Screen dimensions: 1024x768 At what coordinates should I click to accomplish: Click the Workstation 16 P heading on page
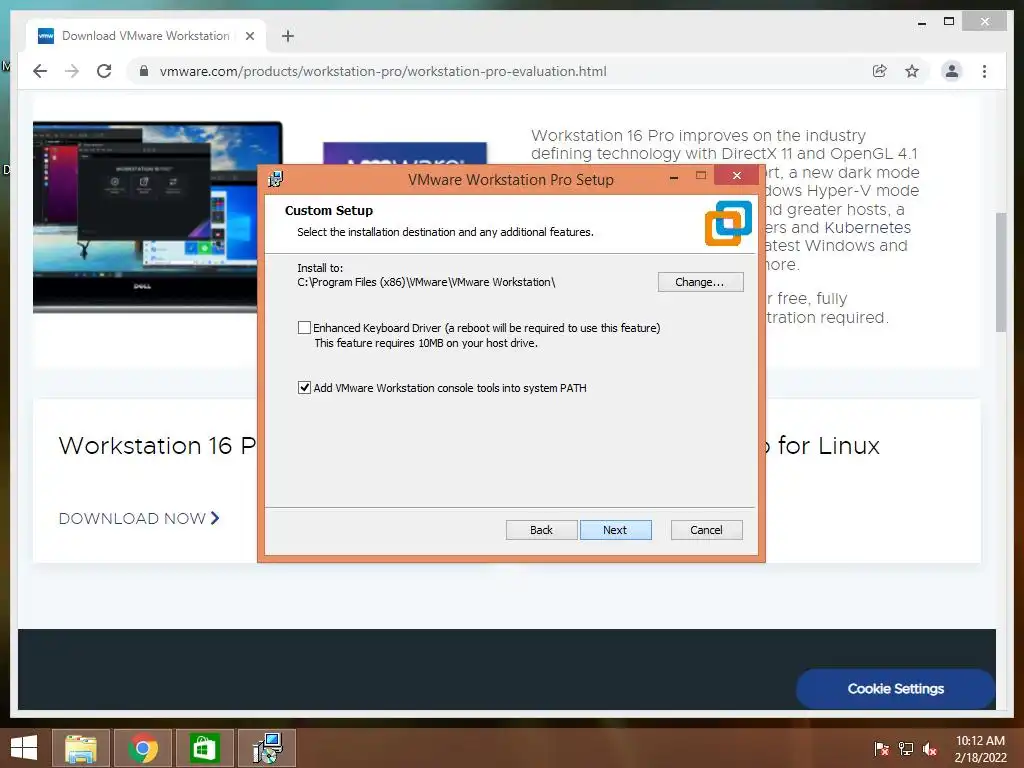pyautogui.click(x=157, y=445)
